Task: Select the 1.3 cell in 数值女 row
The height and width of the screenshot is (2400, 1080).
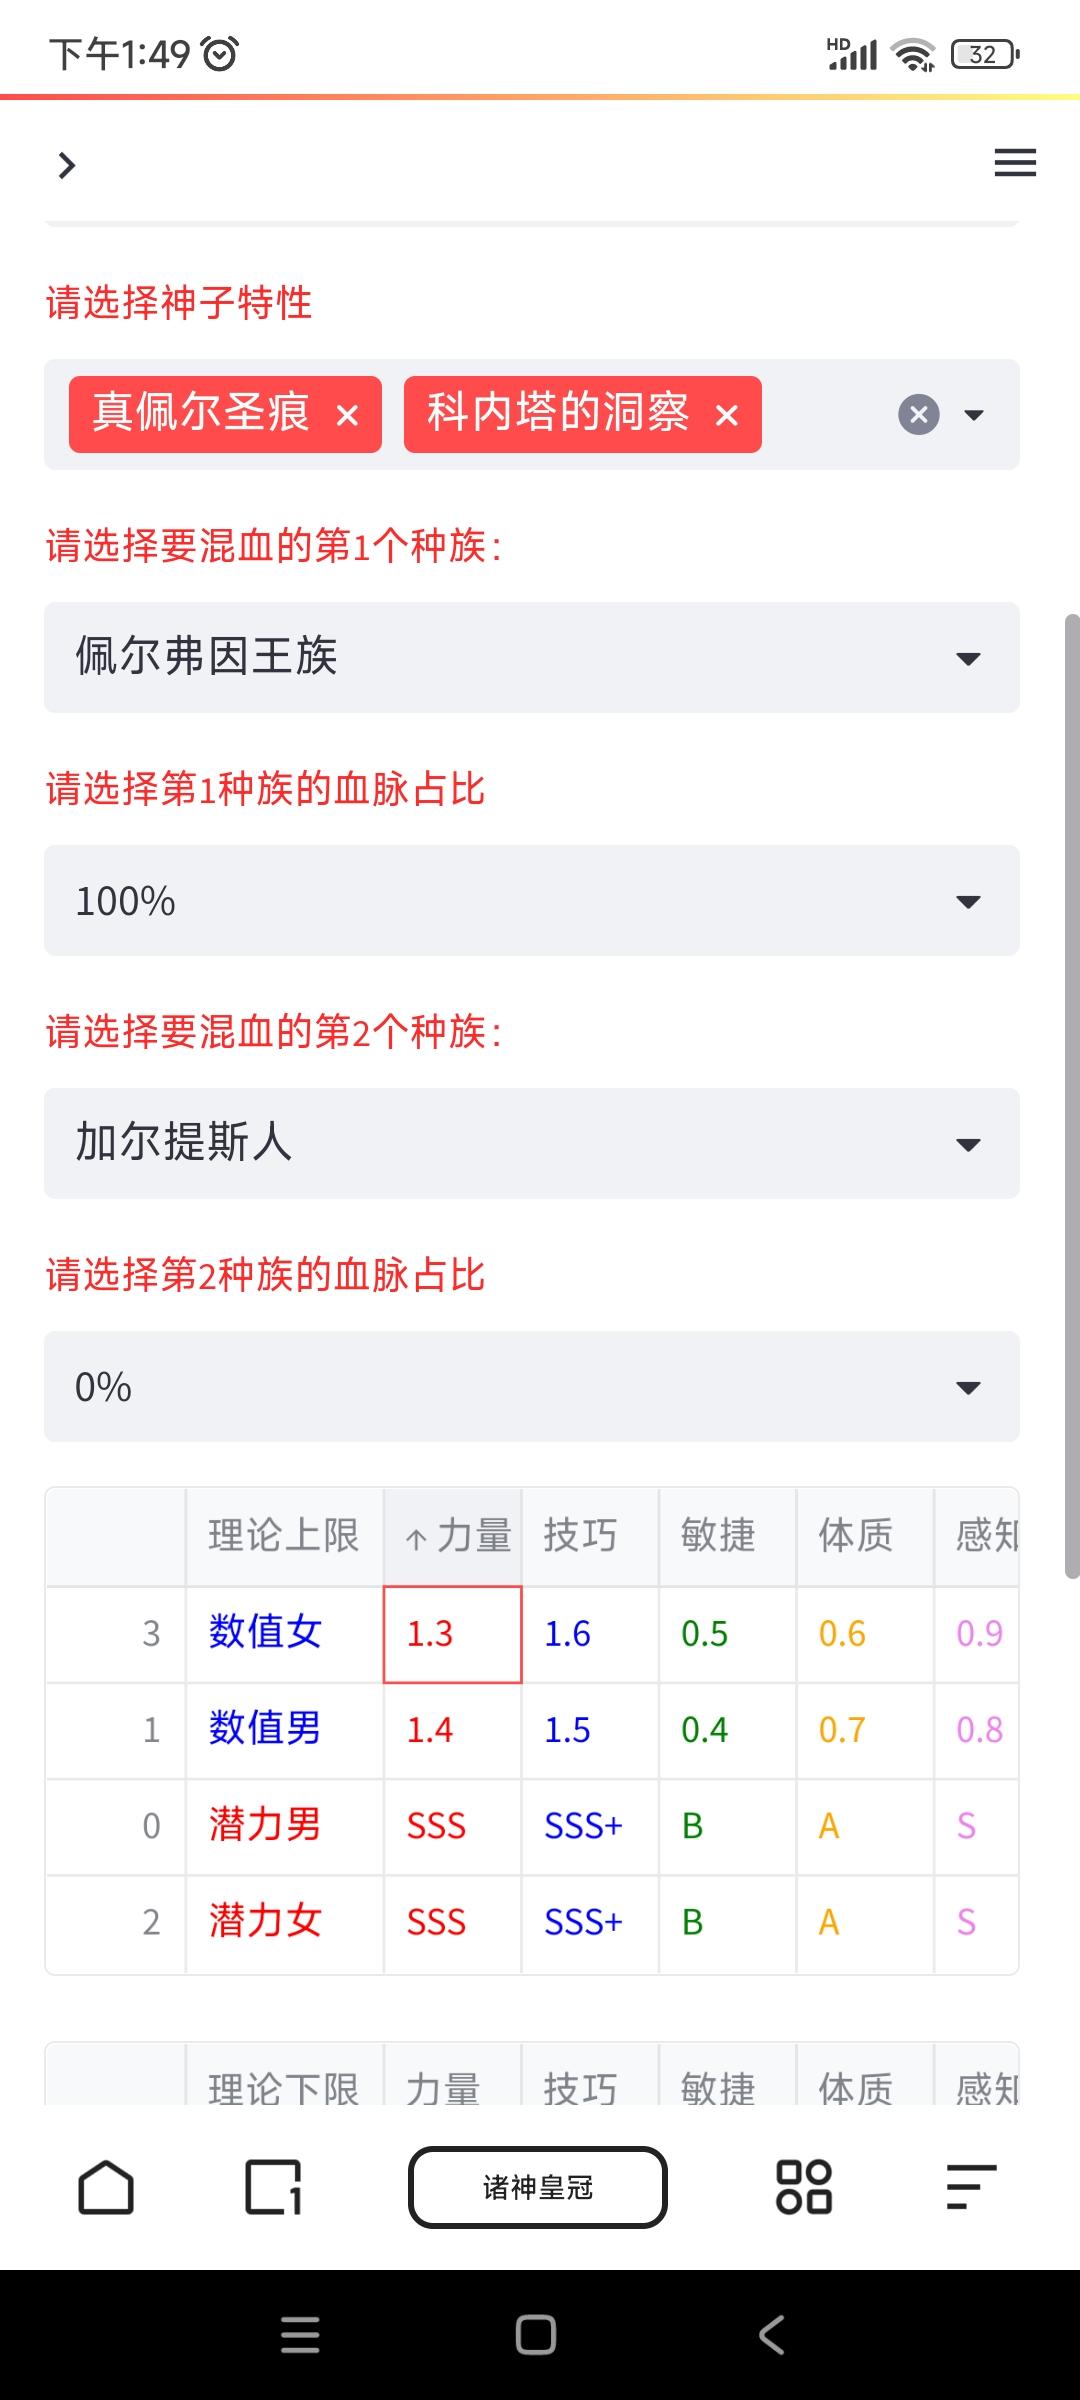Action: (x=453, y=1634)
